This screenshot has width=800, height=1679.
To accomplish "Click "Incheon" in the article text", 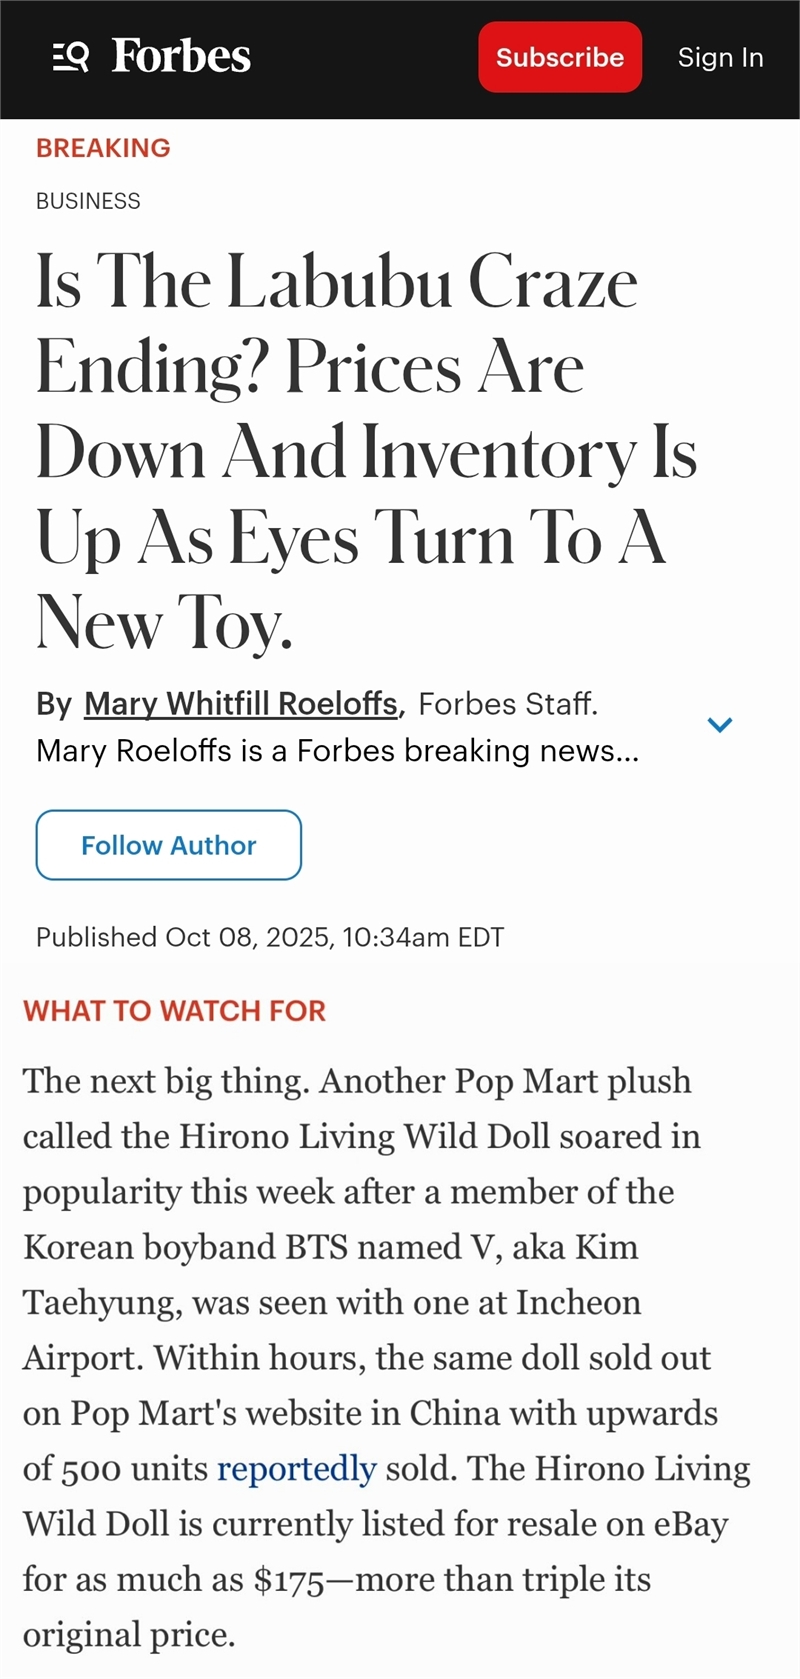I will coord(578,1302).
